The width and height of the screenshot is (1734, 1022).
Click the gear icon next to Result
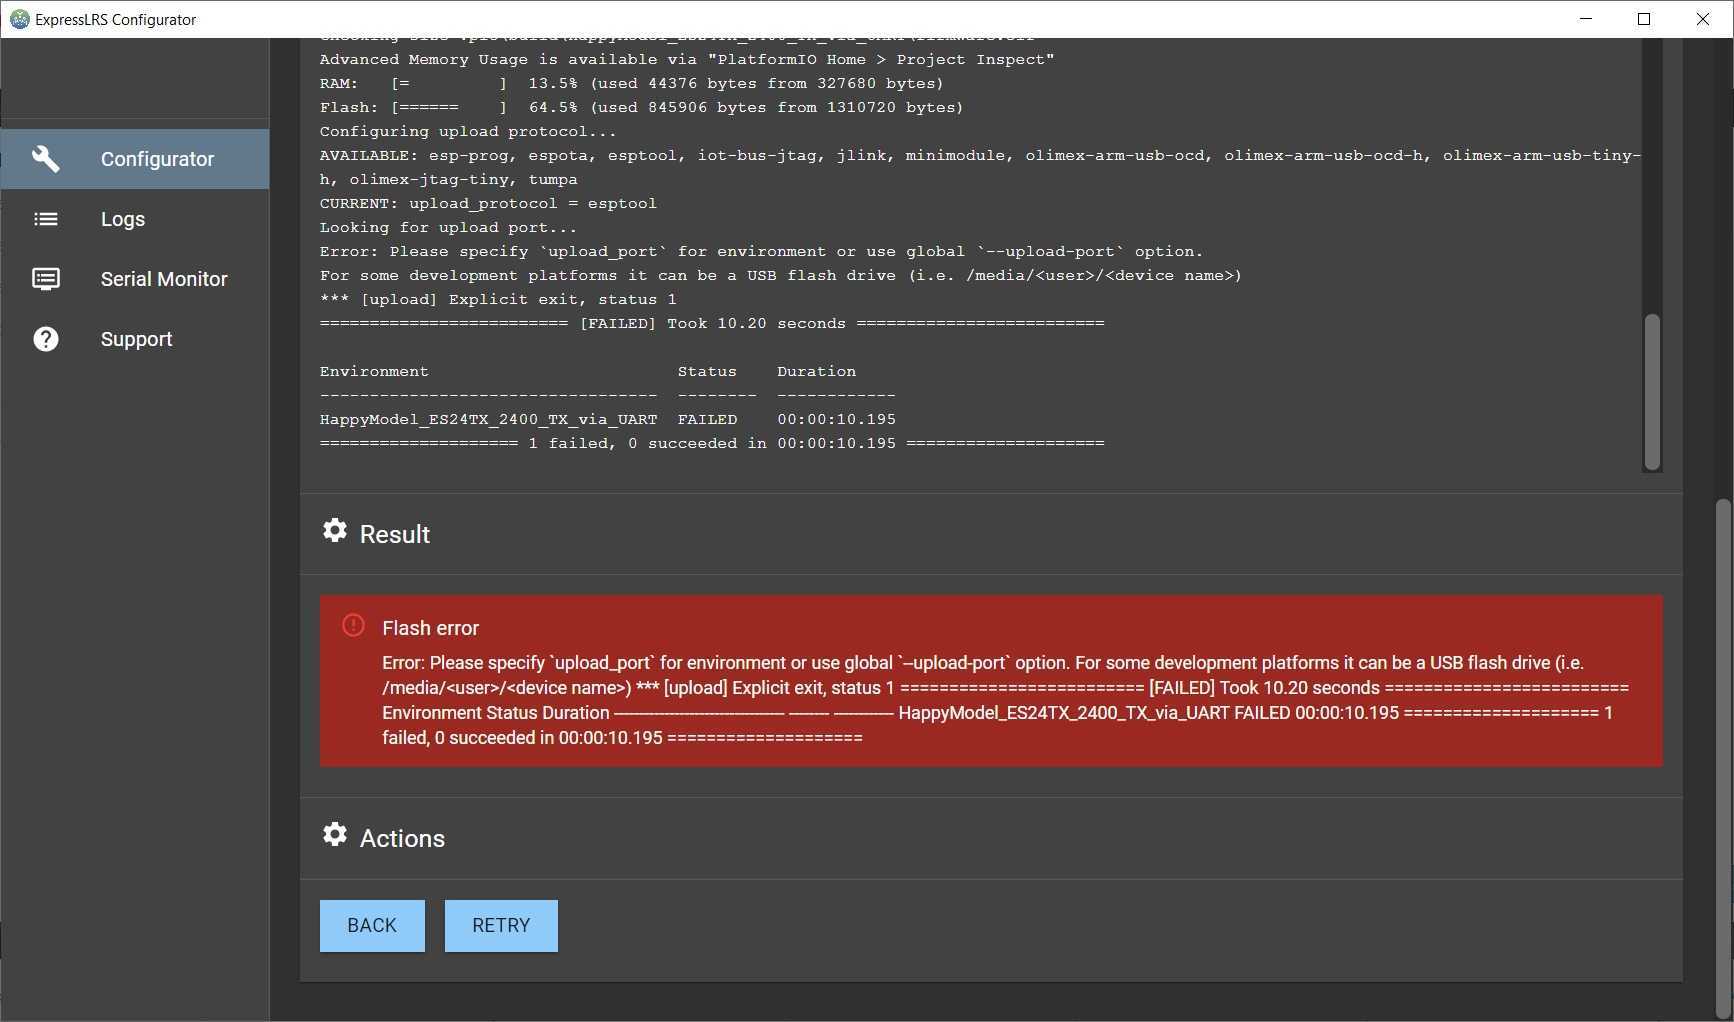pos(335,531)
